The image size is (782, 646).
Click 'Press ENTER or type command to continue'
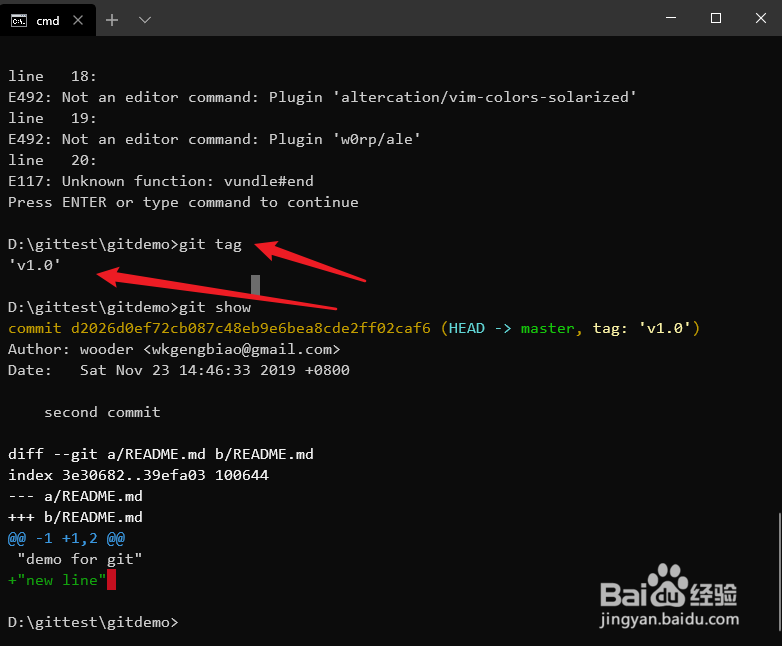click(183, 203)
